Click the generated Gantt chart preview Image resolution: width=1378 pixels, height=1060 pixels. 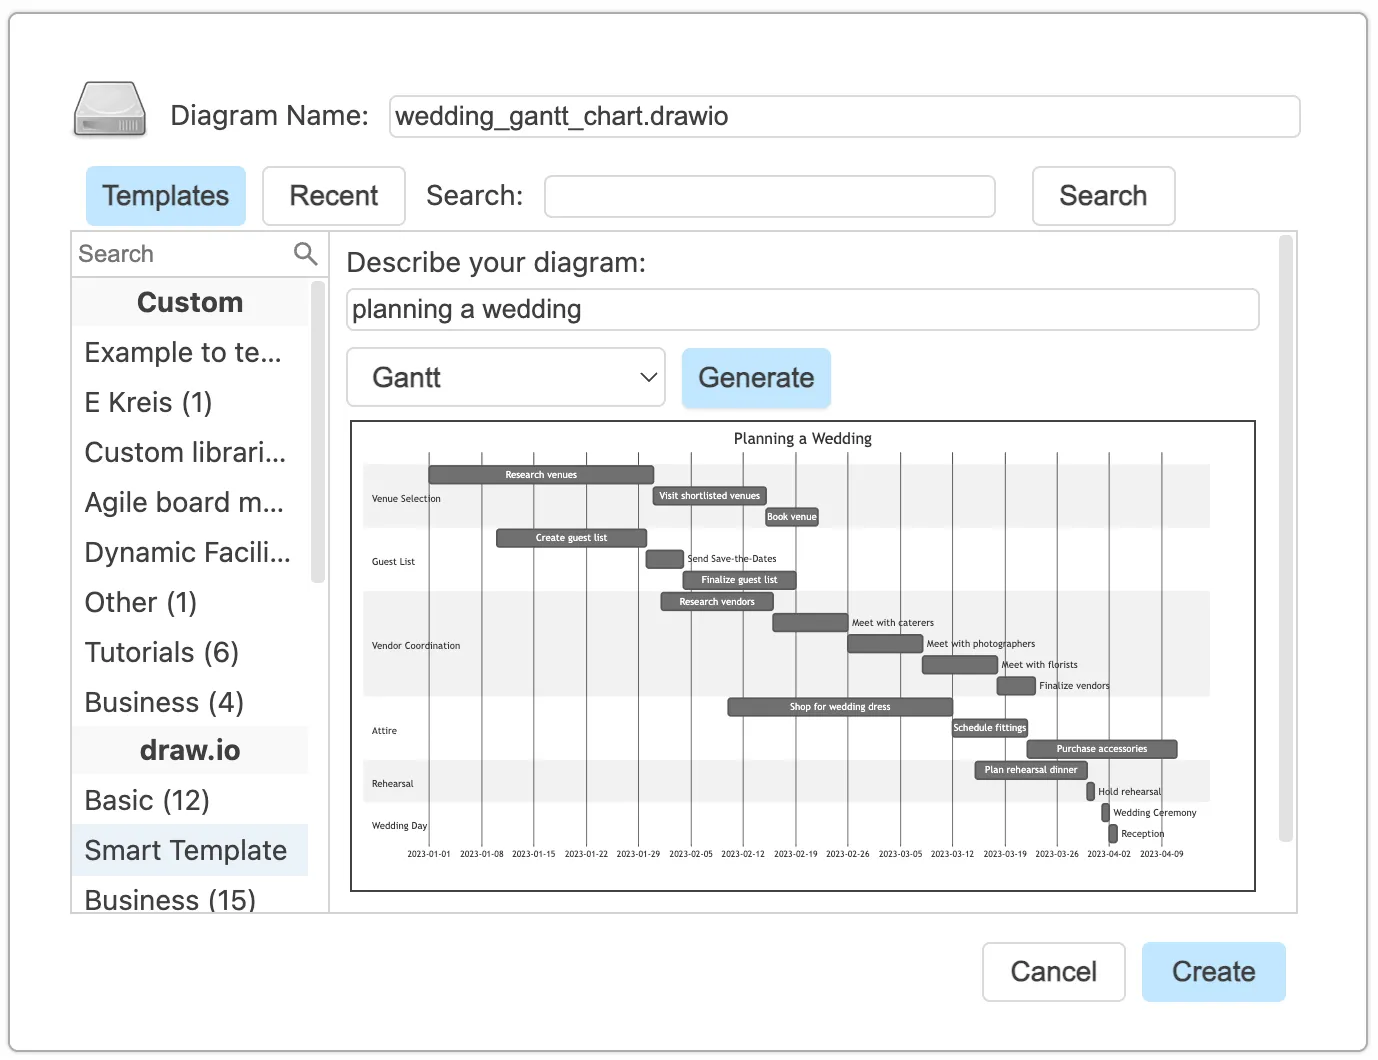[x=802, y=656]
